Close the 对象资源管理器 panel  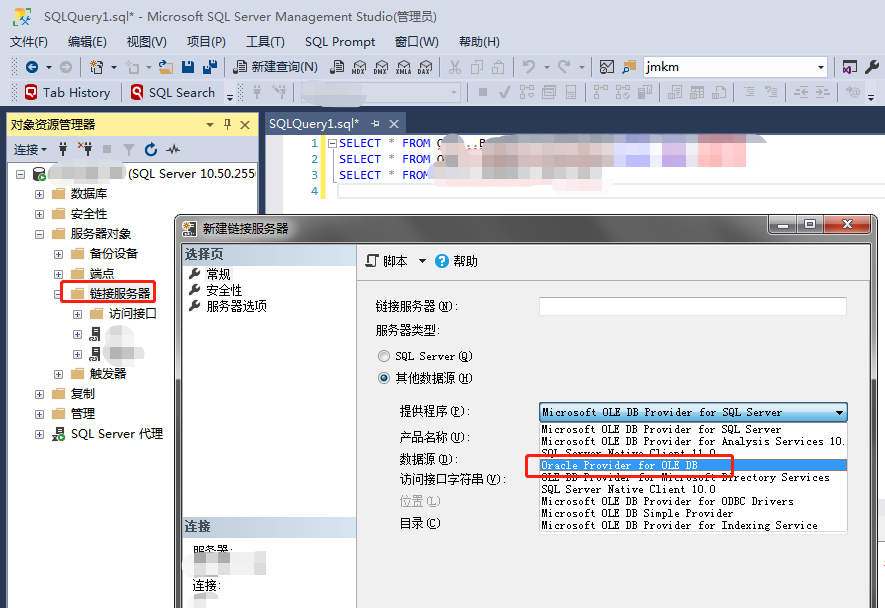pyautogui.click(x=245, y=125)
